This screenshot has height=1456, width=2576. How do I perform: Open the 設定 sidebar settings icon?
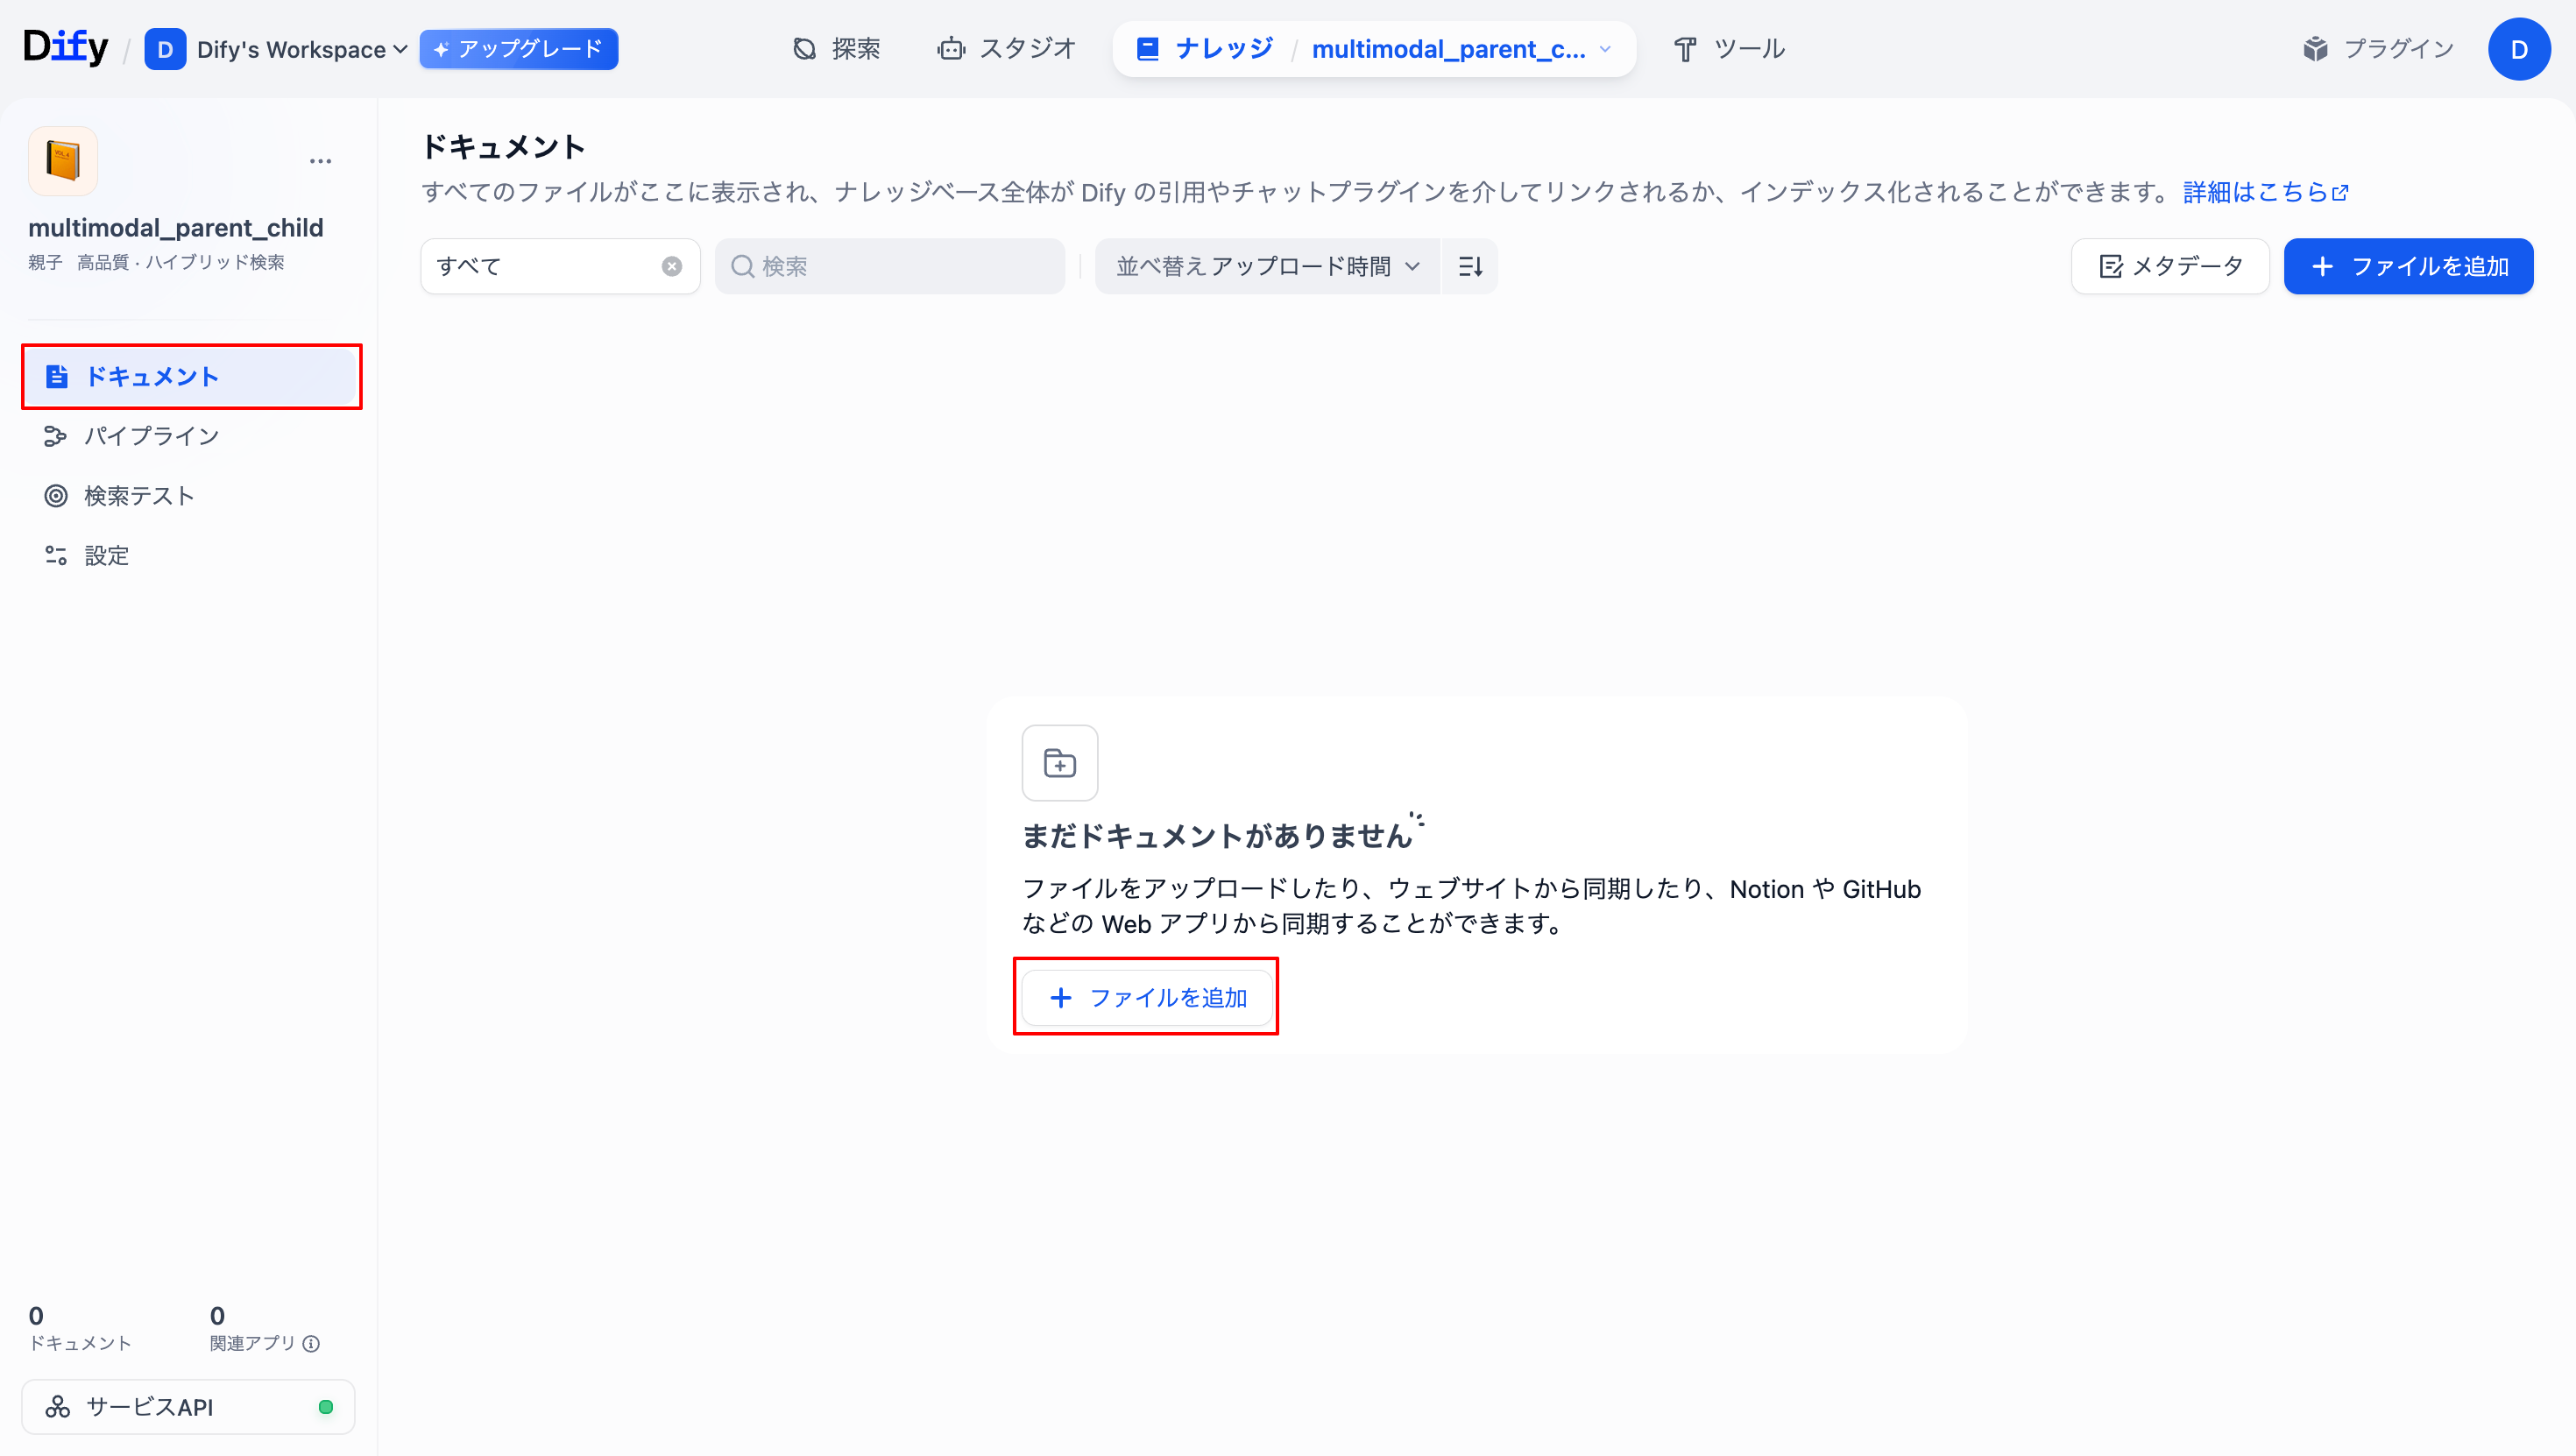[56, 555]
